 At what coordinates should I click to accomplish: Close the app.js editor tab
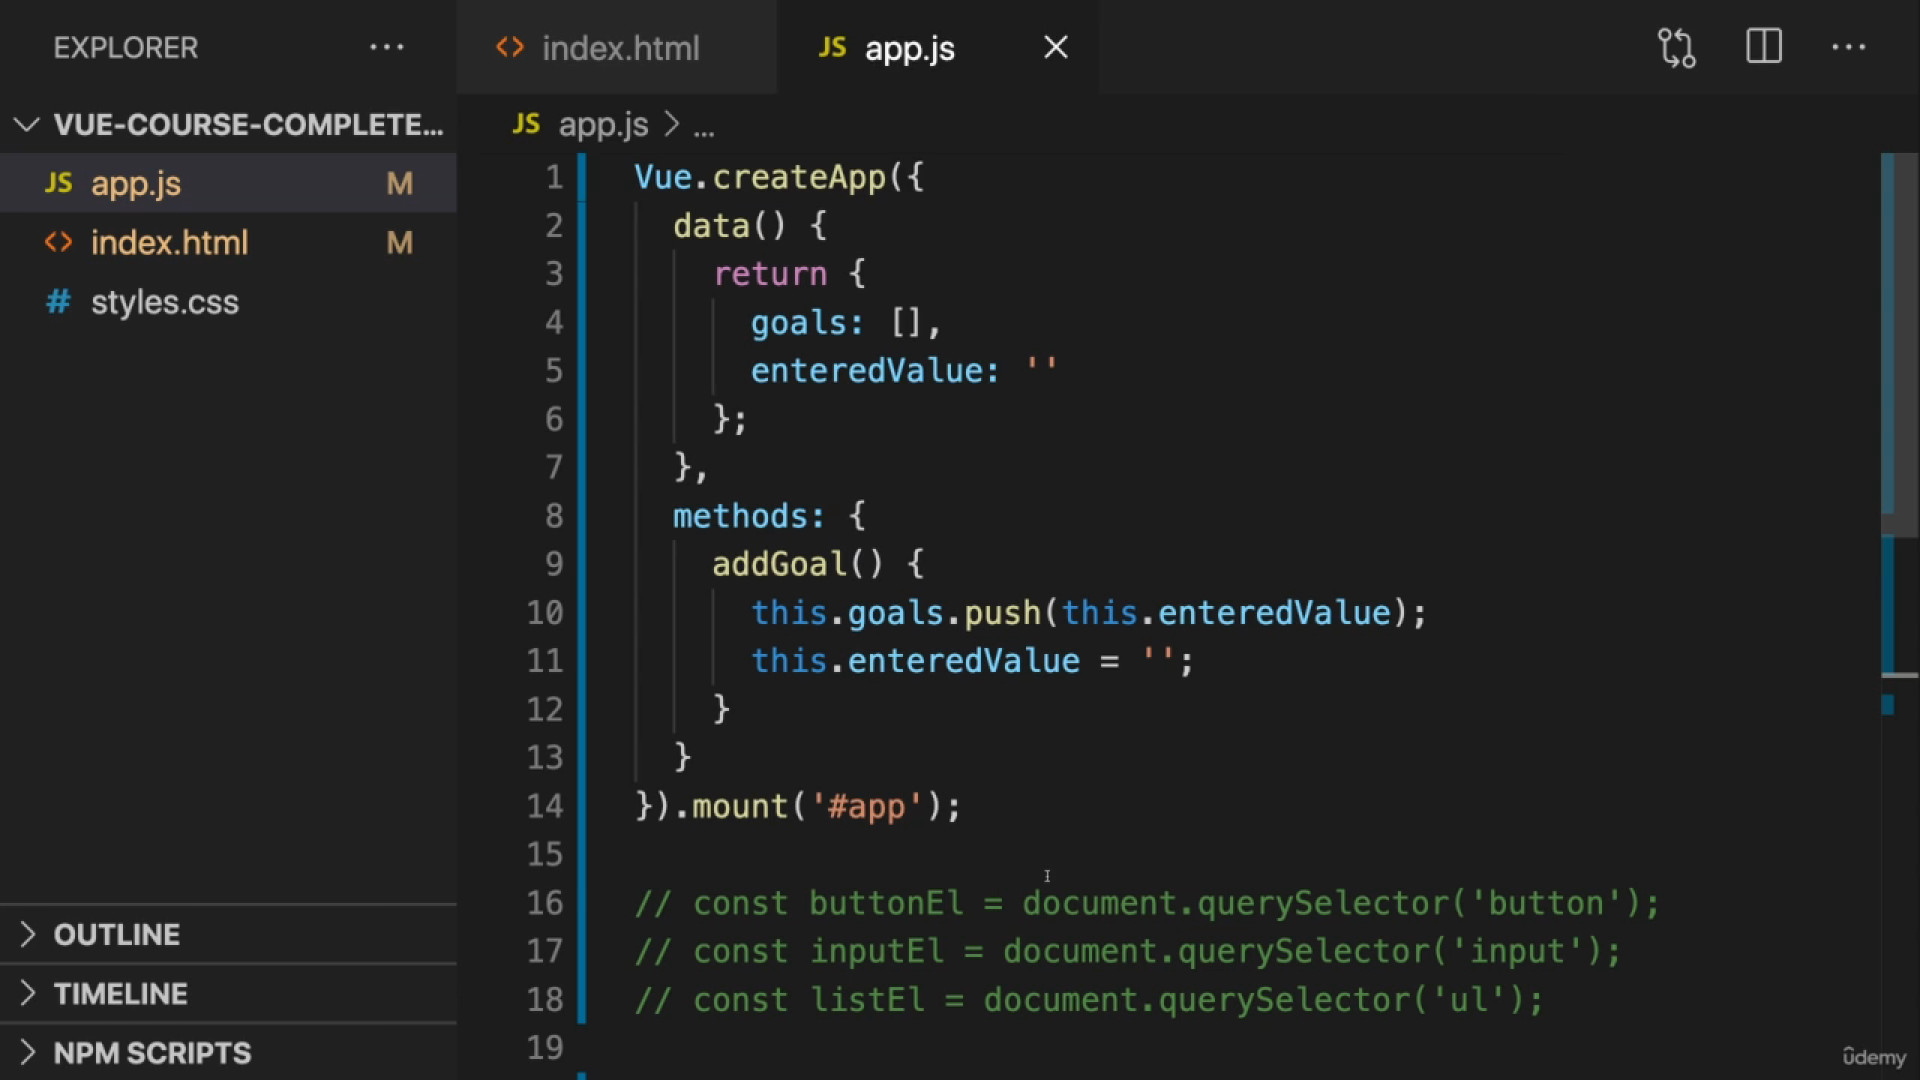(1056, 47)
